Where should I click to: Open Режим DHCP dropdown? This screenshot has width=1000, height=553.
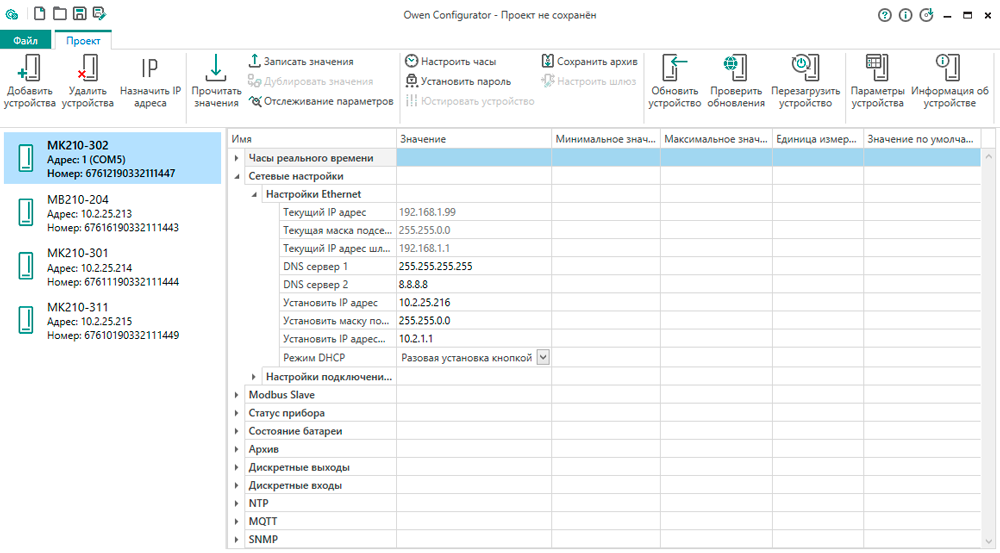(x=543, y=357)
